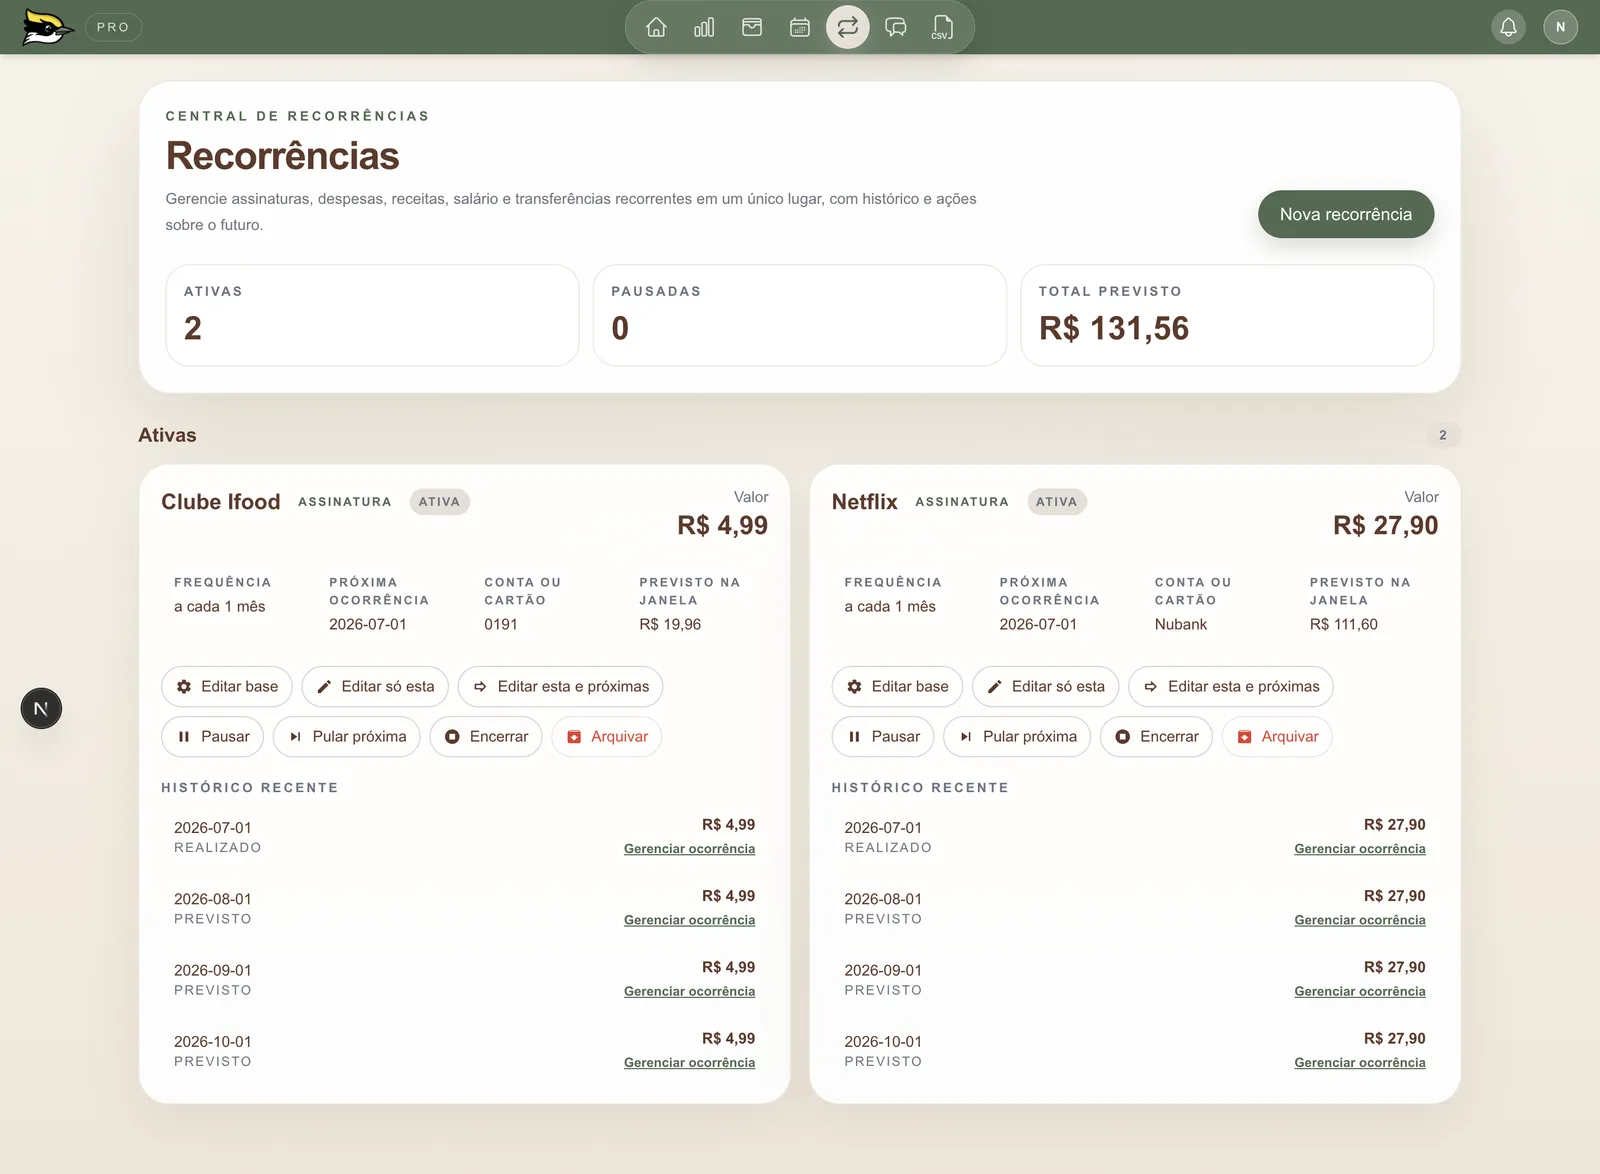Manage Clube Ifood 2026-10-01 occurrence
This screenshot has height=1174, width=1600.
690,1063
